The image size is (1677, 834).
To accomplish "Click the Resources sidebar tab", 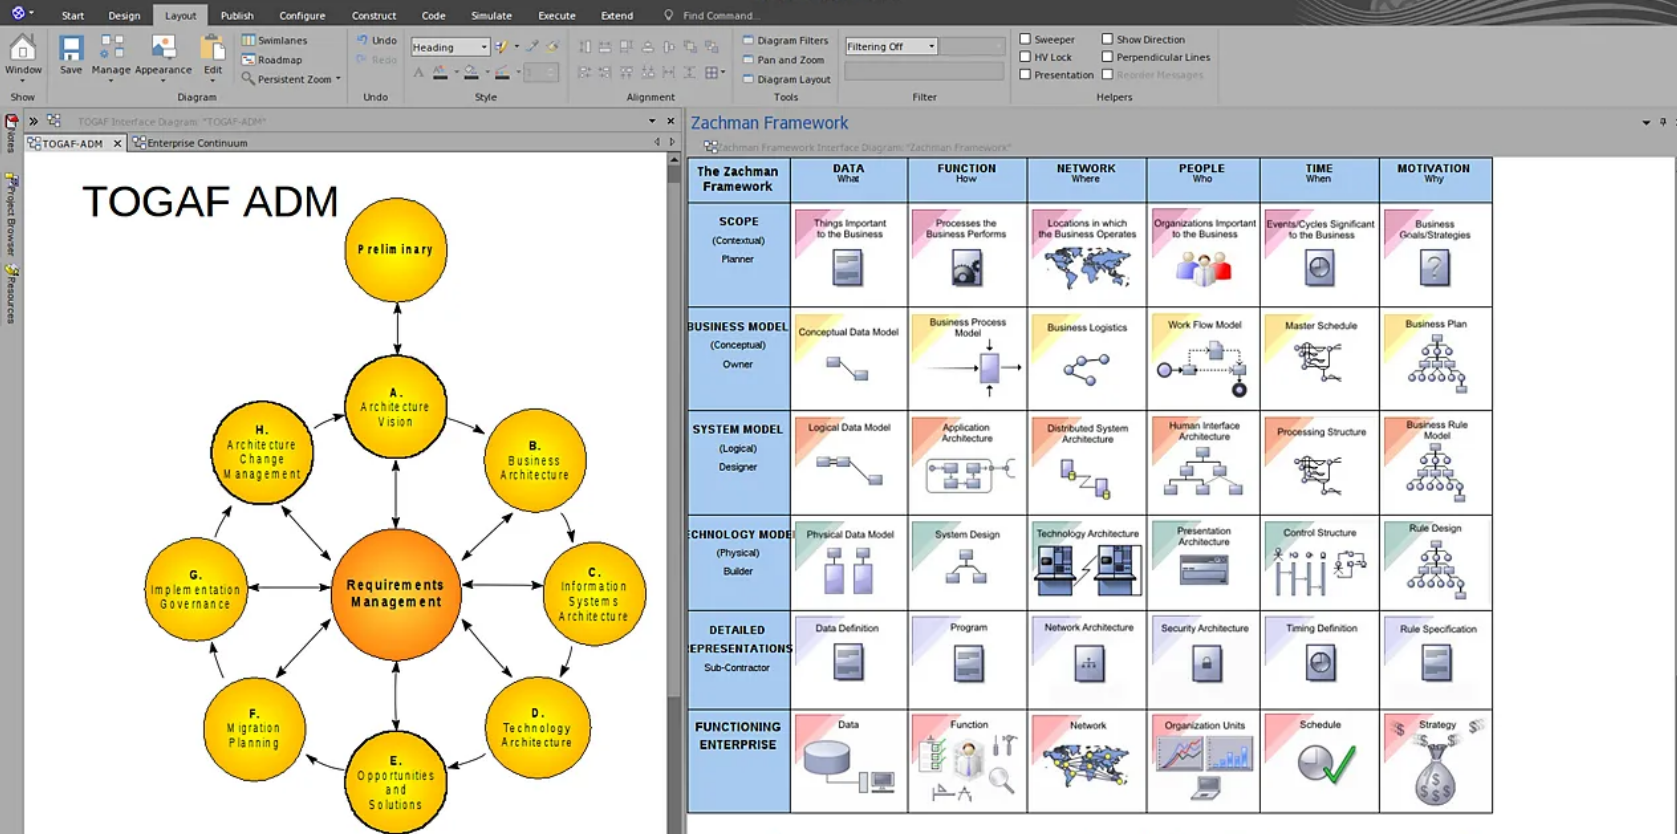I will tap(11, 294).
